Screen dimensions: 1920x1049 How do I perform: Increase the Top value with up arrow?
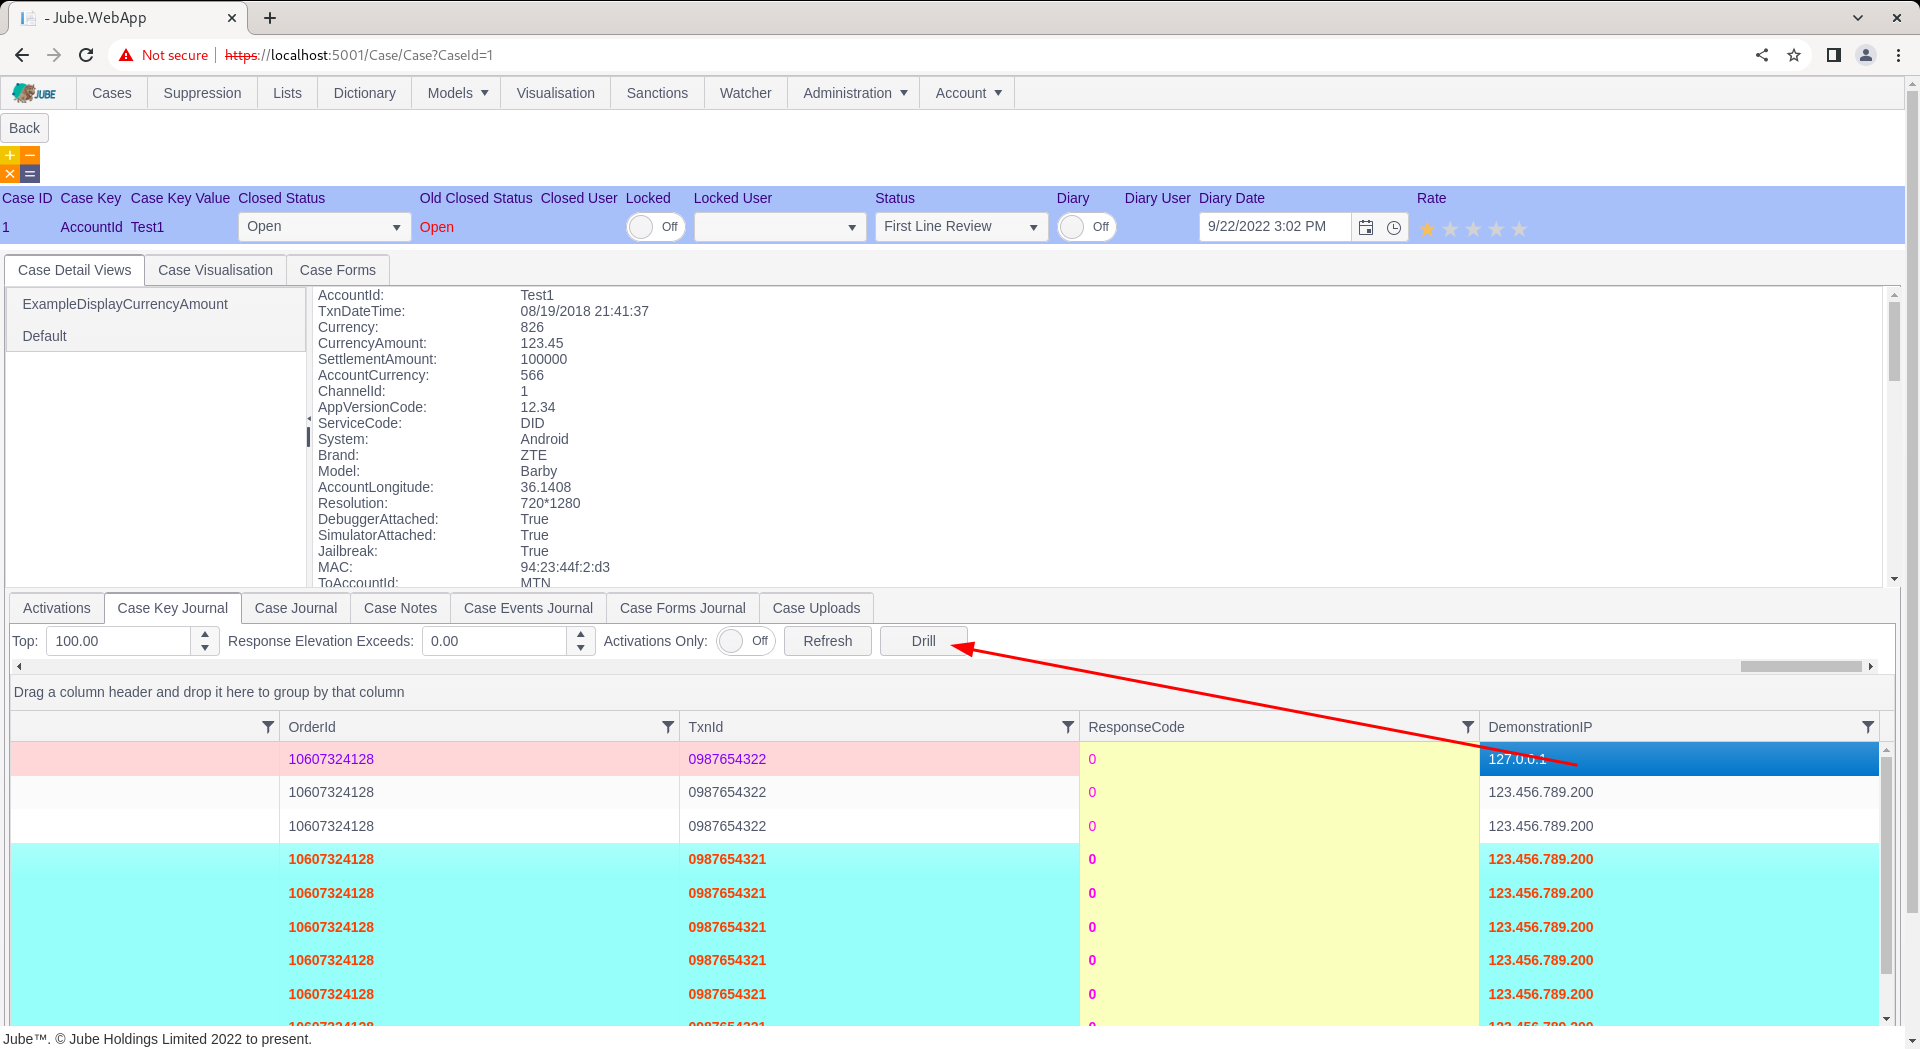205,634
